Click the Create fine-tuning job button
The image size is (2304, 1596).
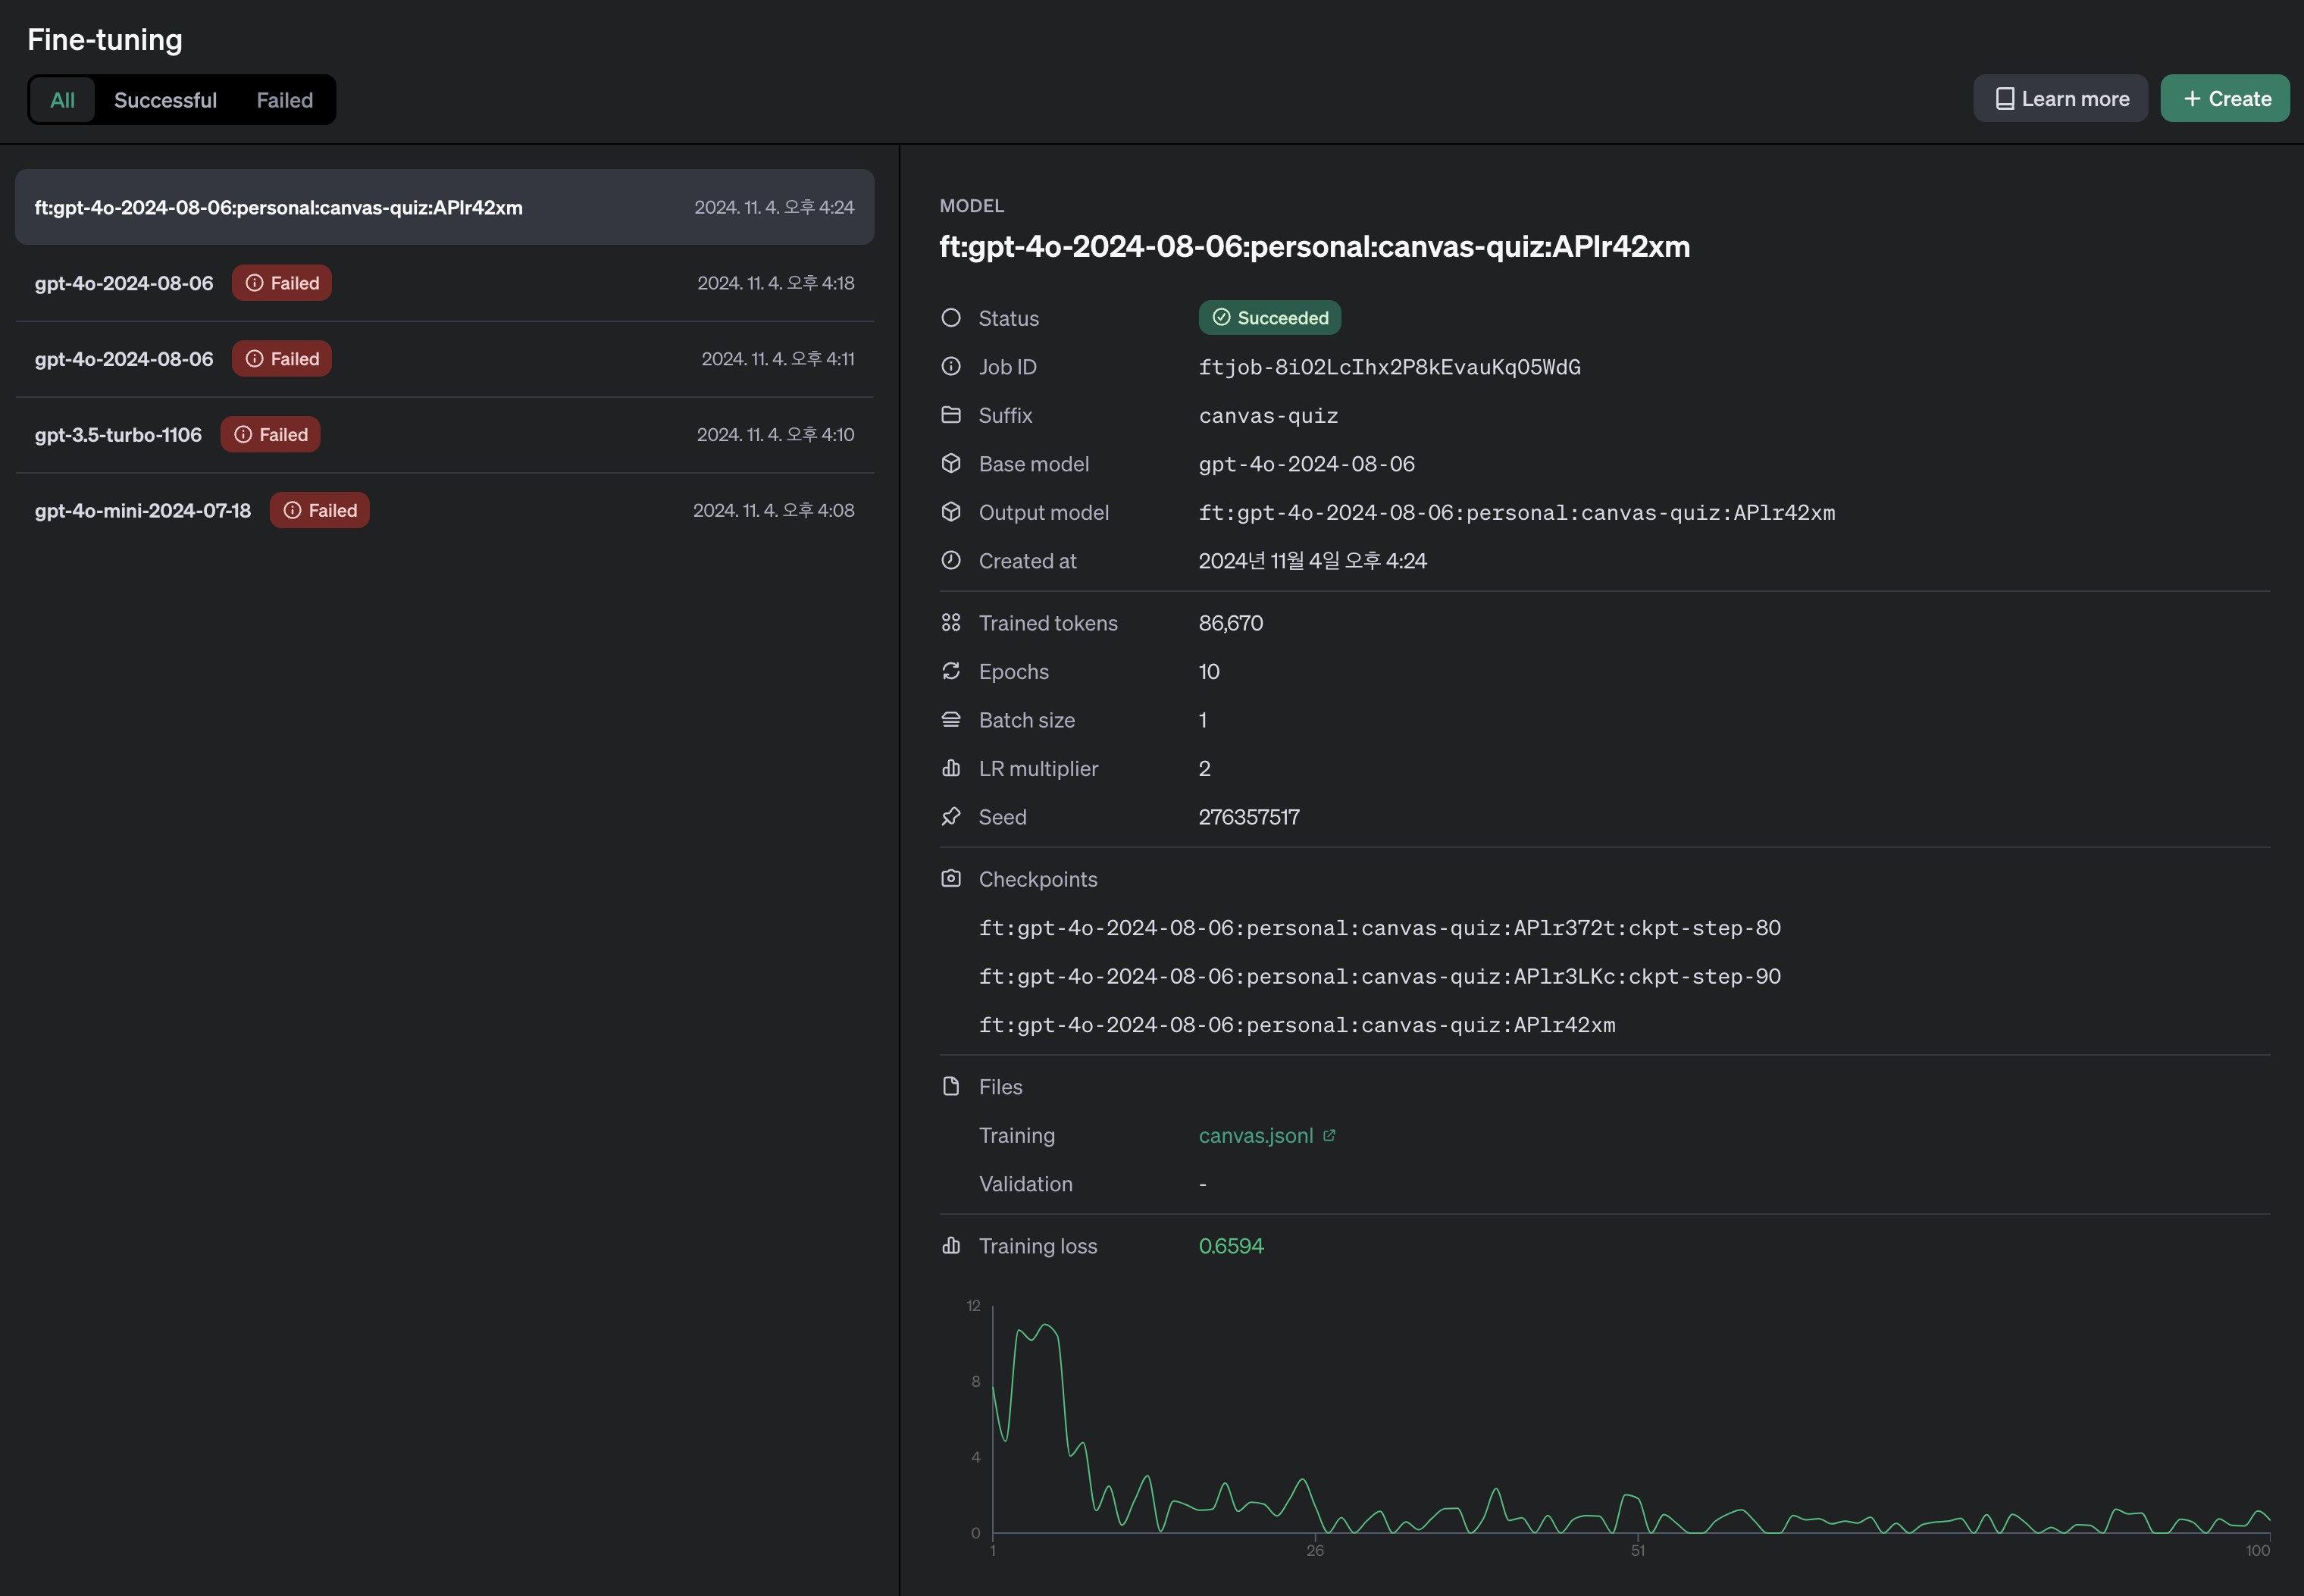point(2225,98)
